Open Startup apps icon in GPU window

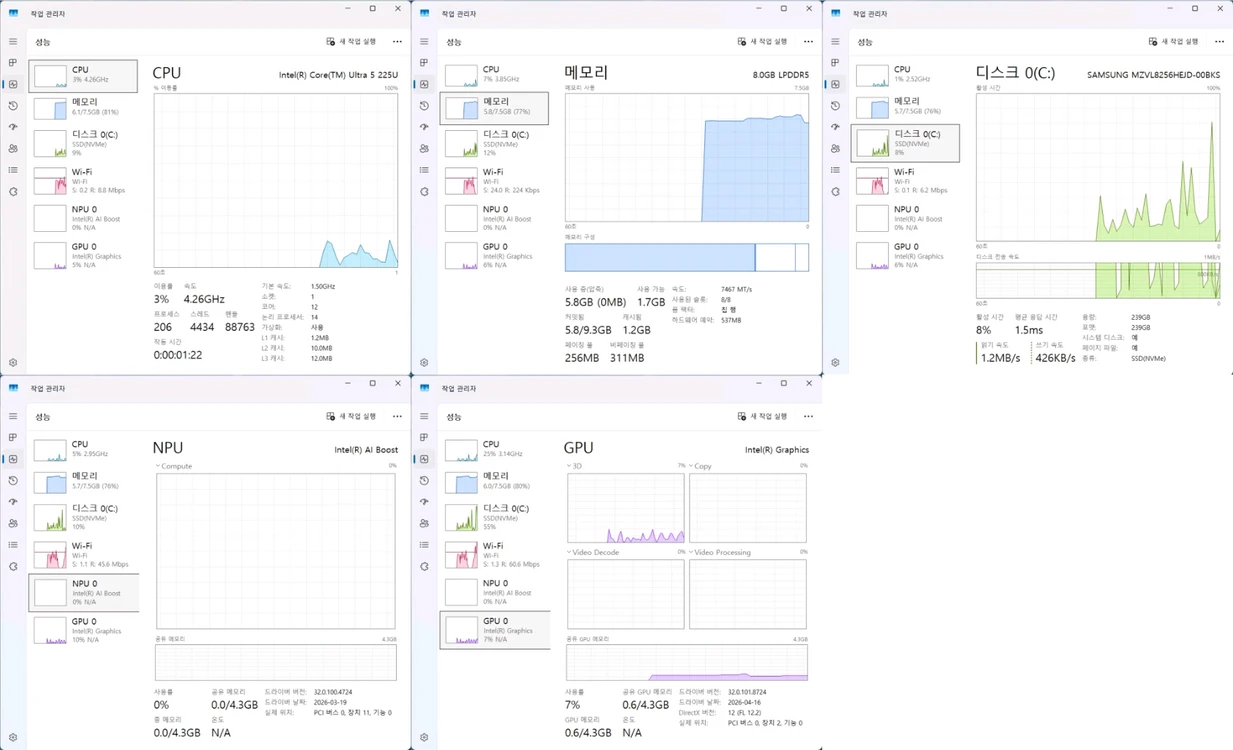click(424, 502)
